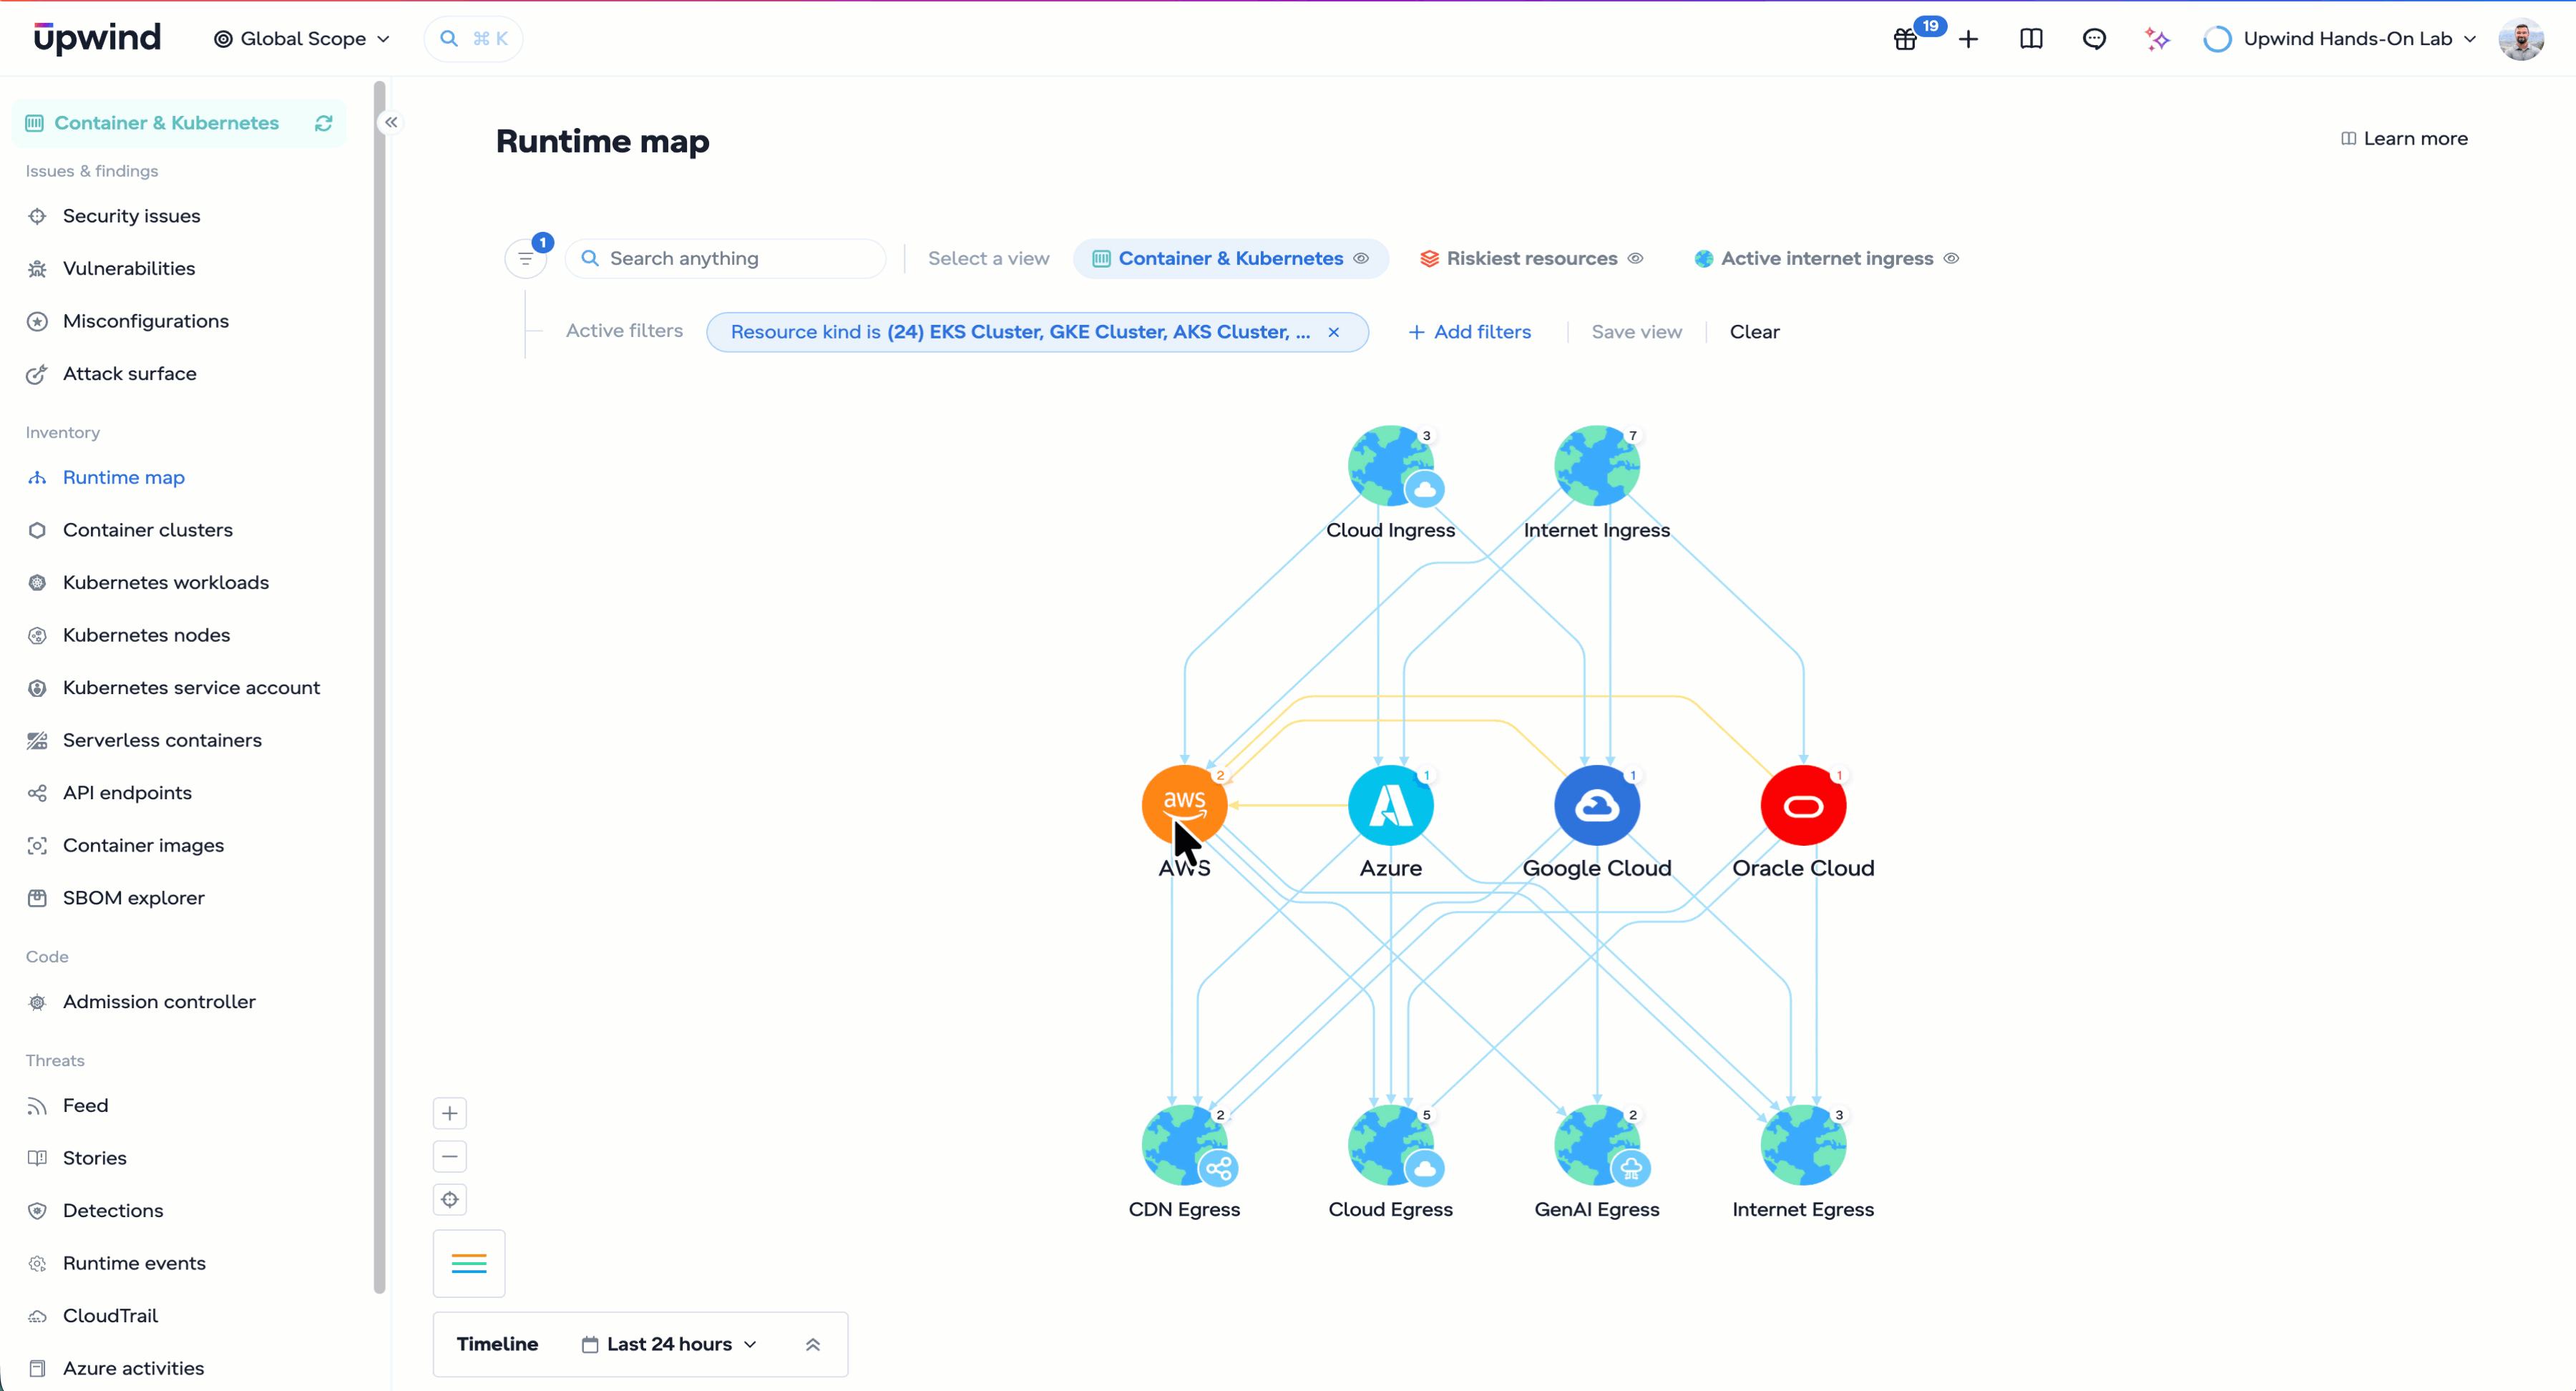
Task: Click the Search anything field
Action: point(726,258)
